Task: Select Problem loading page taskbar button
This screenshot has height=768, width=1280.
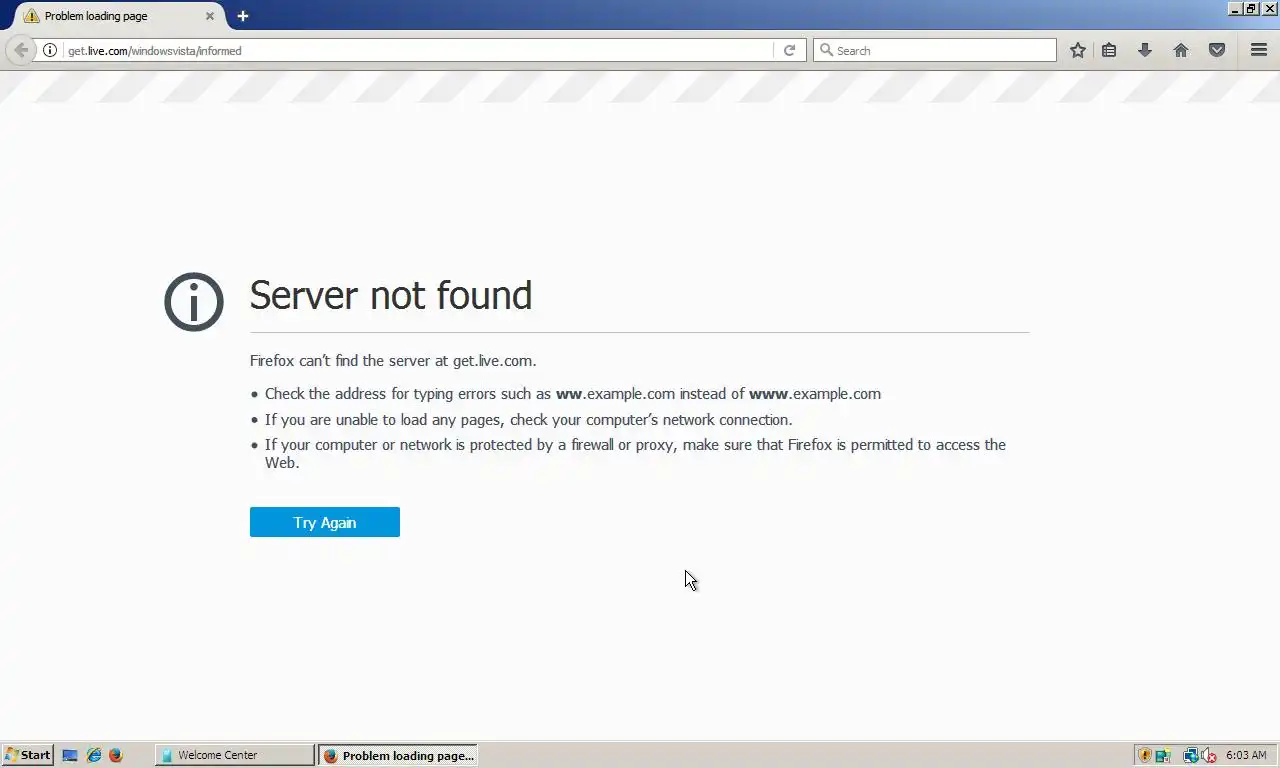Action: coord(397,755)
